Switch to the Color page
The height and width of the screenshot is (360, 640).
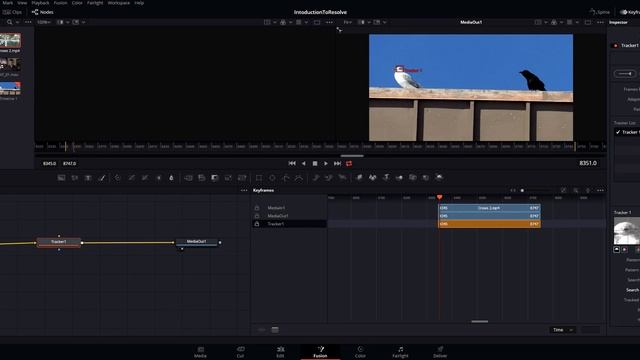point(360,352)
